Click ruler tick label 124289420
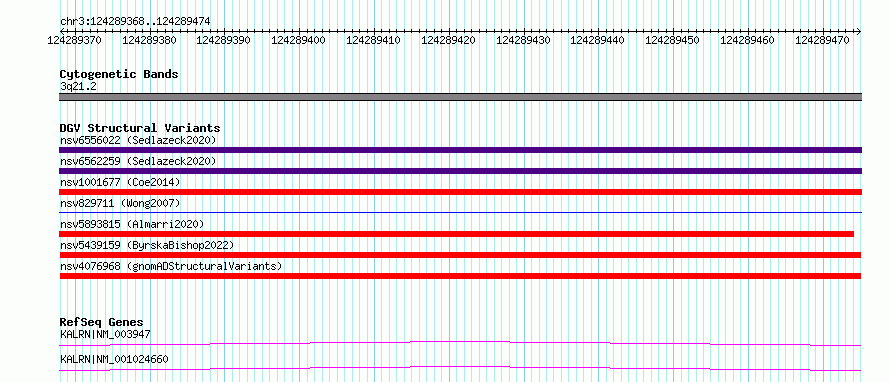The image size is (890, 382). tap(448, 41)
